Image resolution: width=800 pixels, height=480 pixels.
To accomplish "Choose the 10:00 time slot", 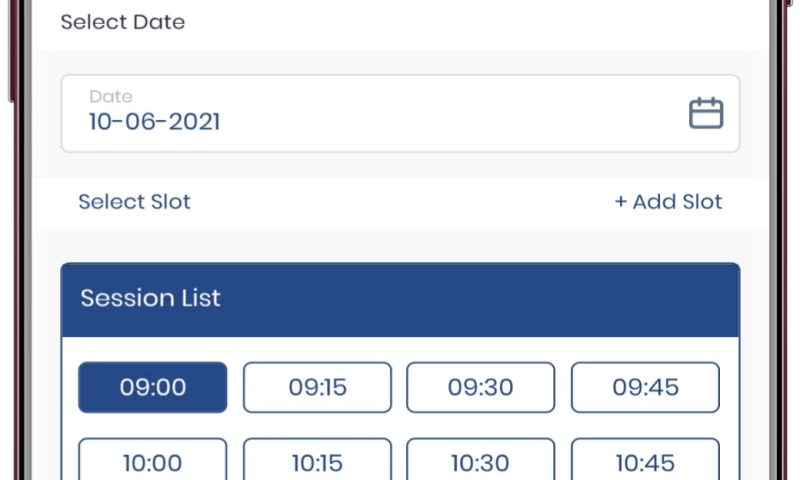I will tap(153, 462).
